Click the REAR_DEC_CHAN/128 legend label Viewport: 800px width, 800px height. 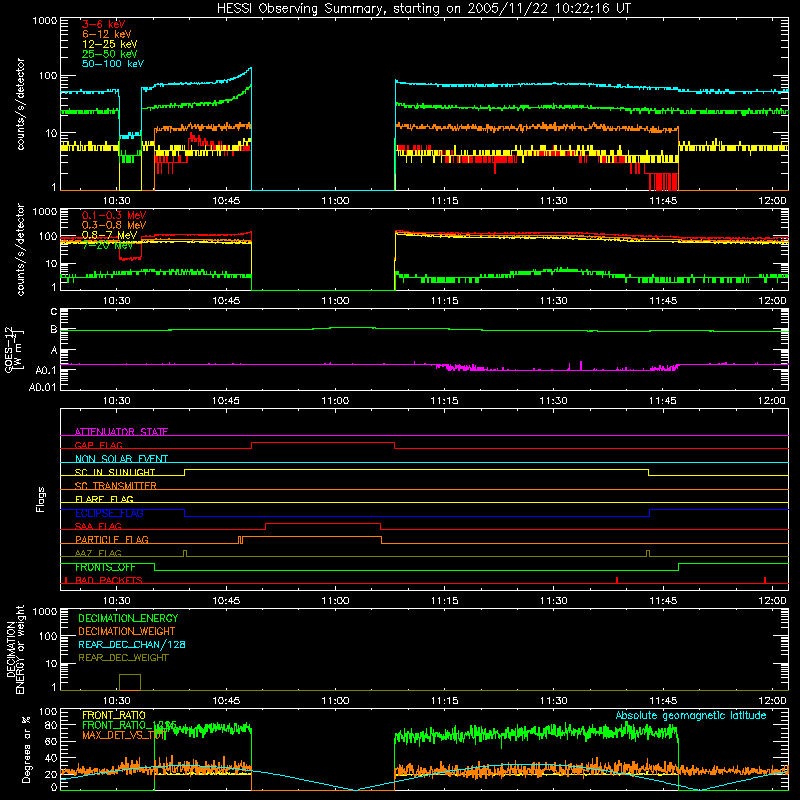pos(132,644)
